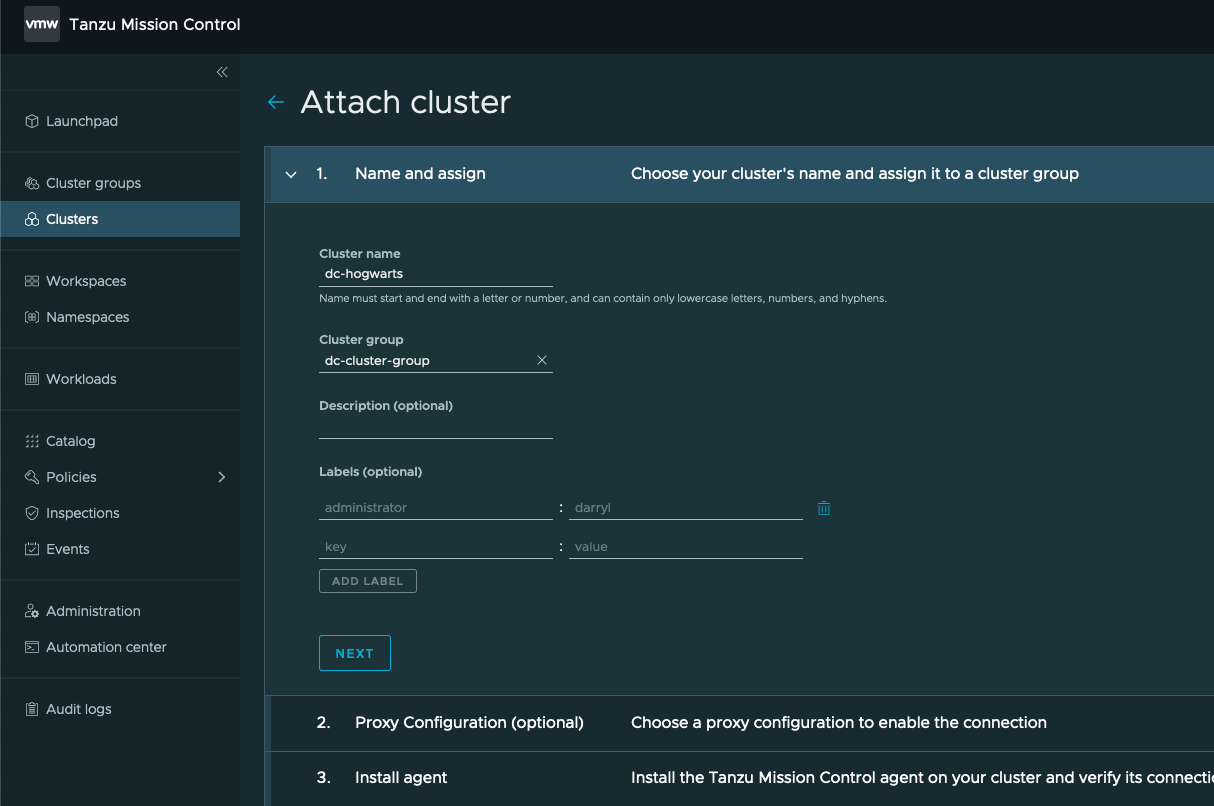
Task: Click the Namespaces icon in sidebar
Action: click(32, 317)
